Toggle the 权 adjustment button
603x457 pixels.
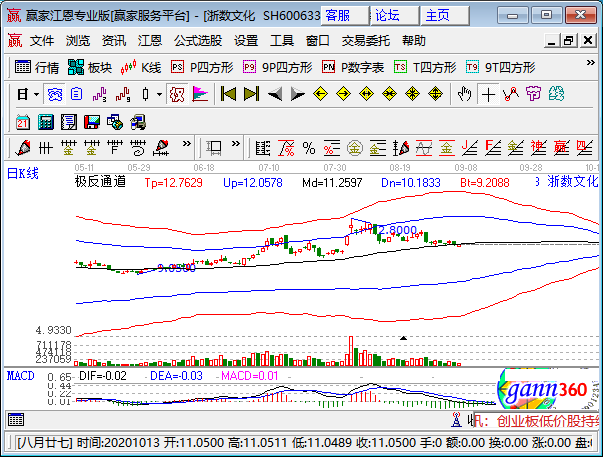click(177, 94)
